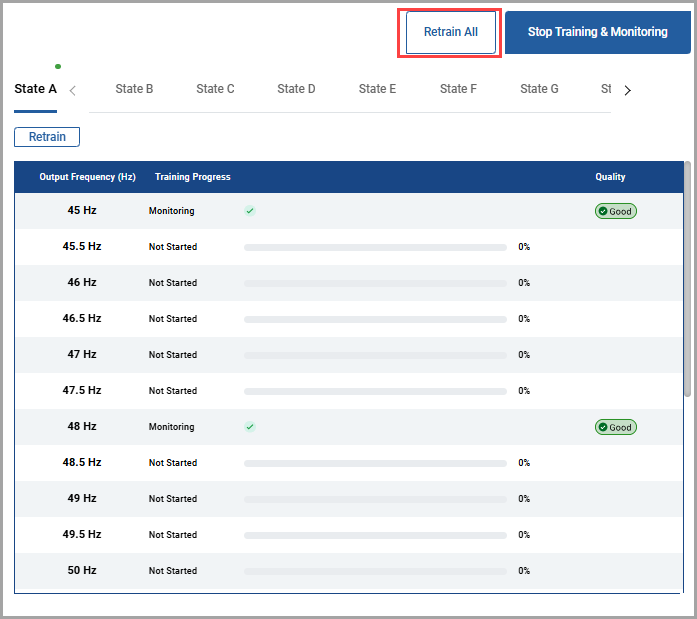The width and height of the screenshot is (697, 619).
Task: Switch to the State G tab
Action: coord(539,89)
